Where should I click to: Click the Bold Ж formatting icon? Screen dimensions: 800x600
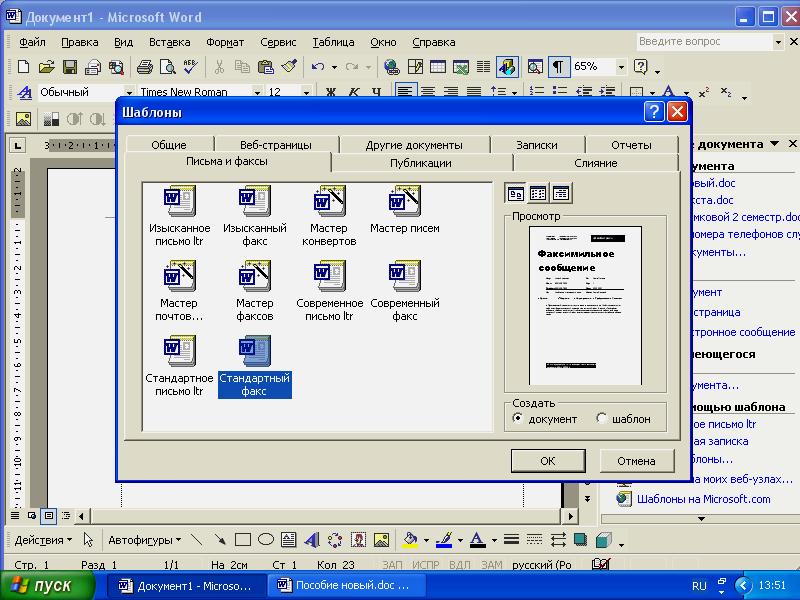coord(331,92)
